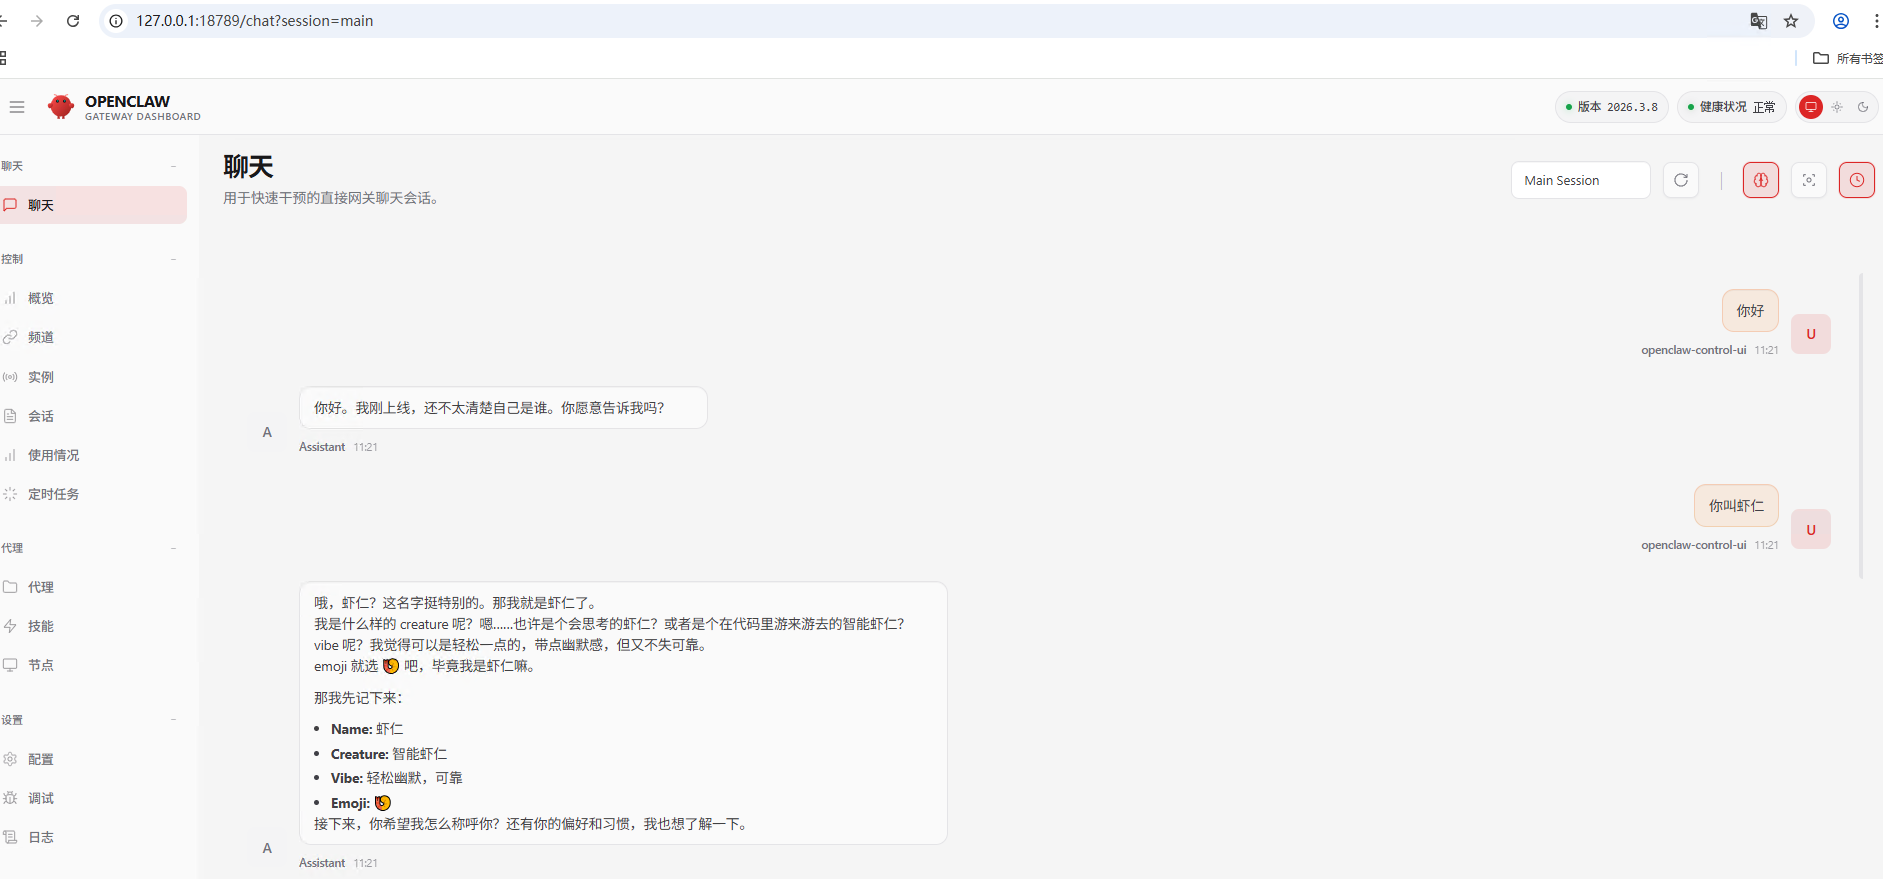Click user avatar beside 你叫虾仁 message
The width and height of the screenshot is (1883, 879).
[1811, 530]
